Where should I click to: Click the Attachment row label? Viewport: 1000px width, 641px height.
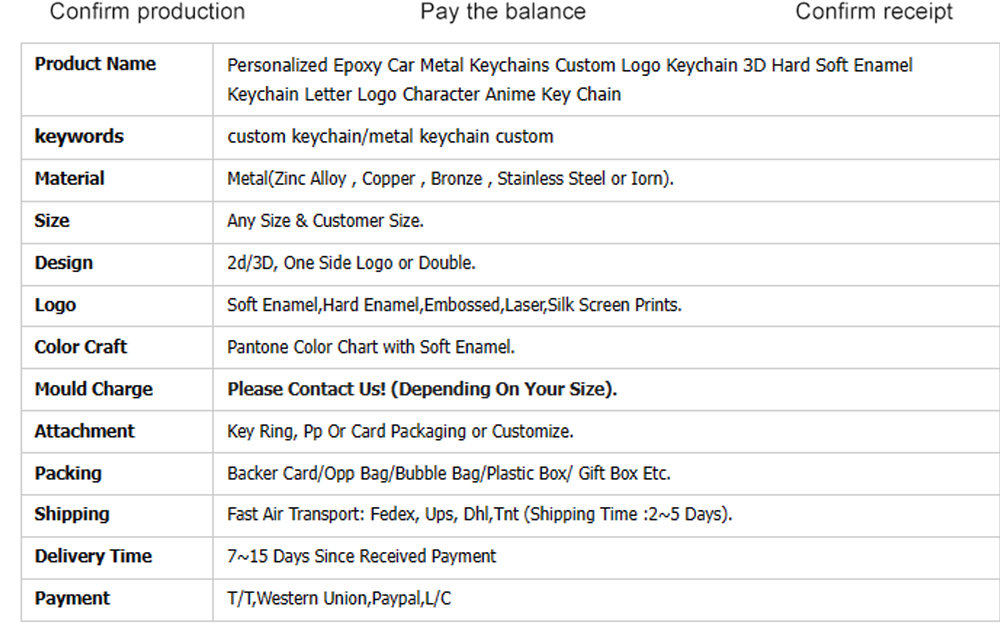click(84, 431)
